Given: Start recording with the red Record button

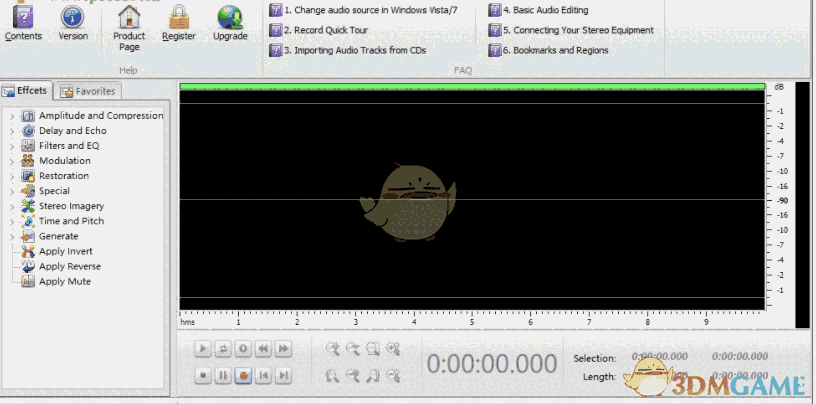Looking at the screenshot, I should coord(243,375).
